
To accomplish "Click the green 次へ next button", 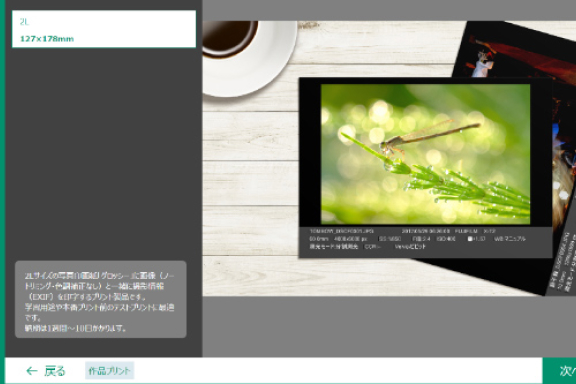I will (x=559, y=371).
